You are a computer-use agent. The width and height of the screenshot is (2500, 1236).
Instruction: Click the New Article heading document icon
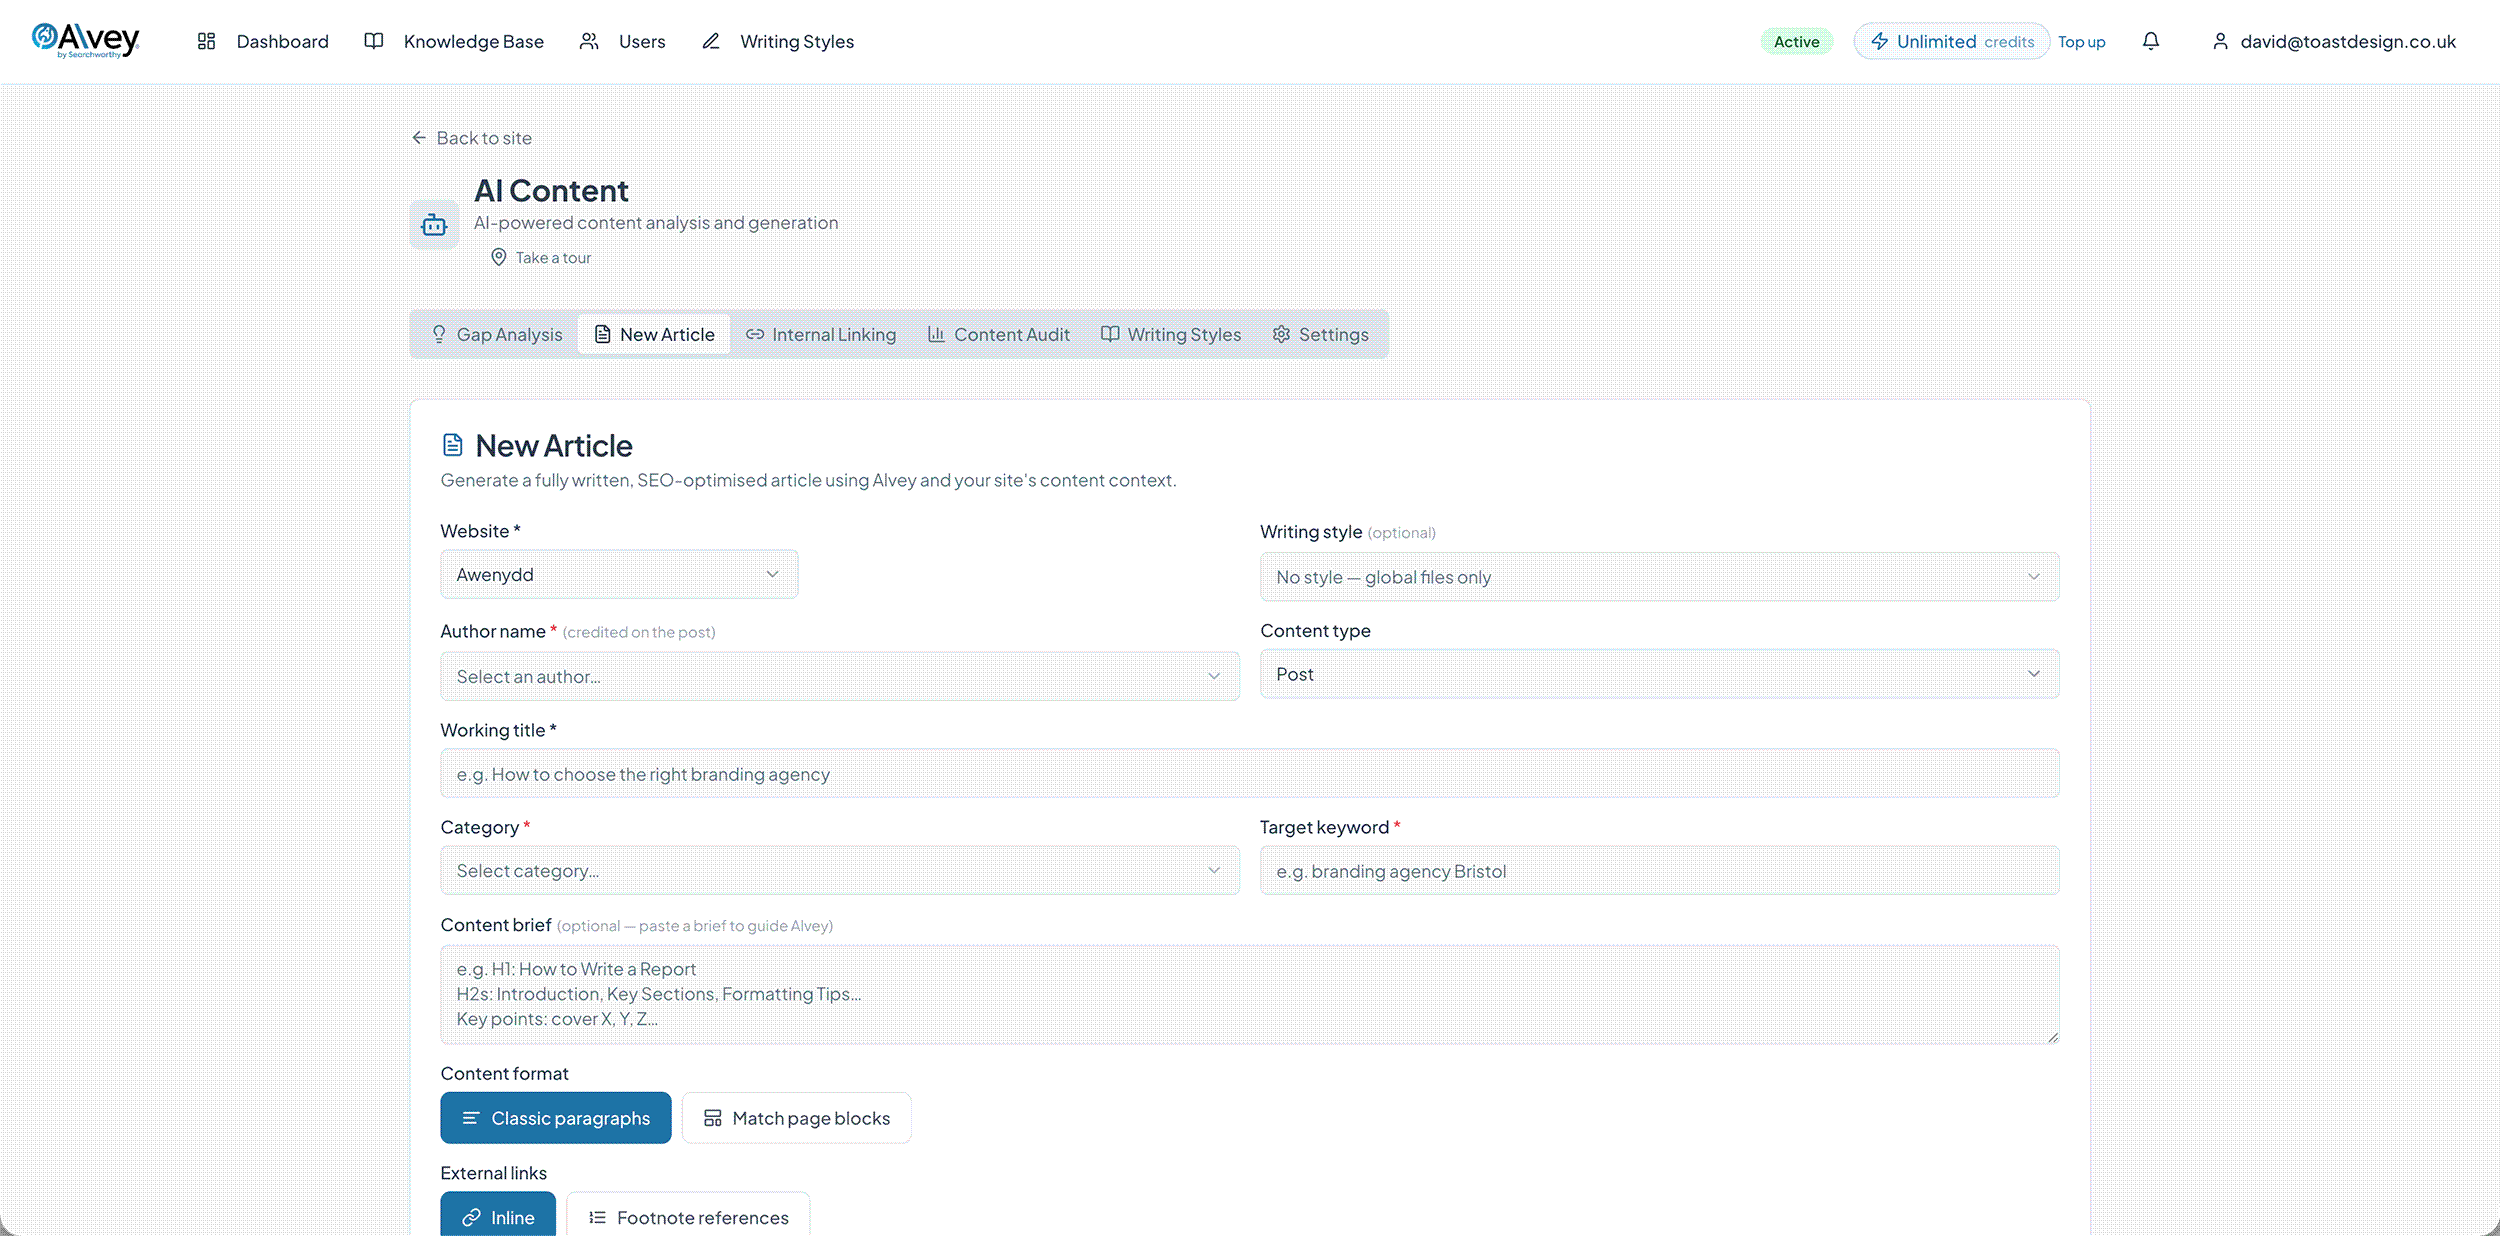[x=453, y=445]
